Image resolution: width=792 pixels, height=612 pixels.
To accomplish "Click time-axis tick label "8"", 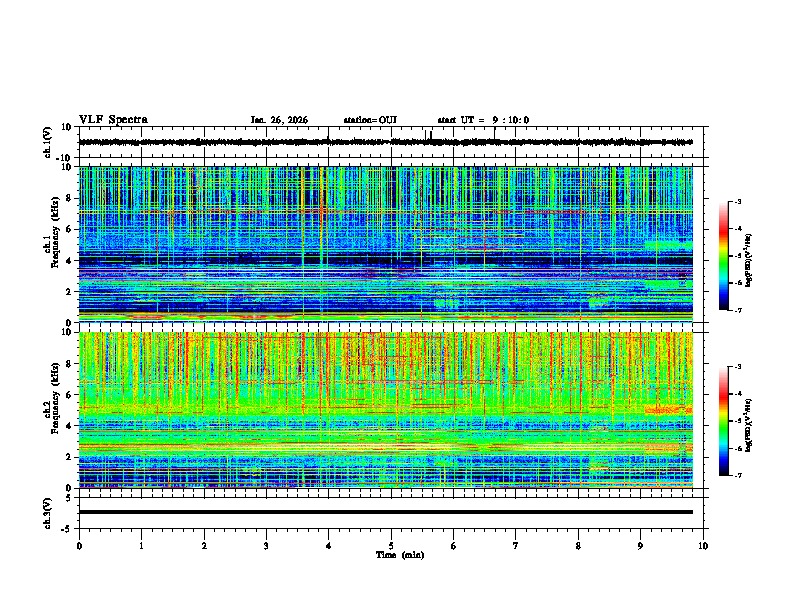I will pos(578,546).
